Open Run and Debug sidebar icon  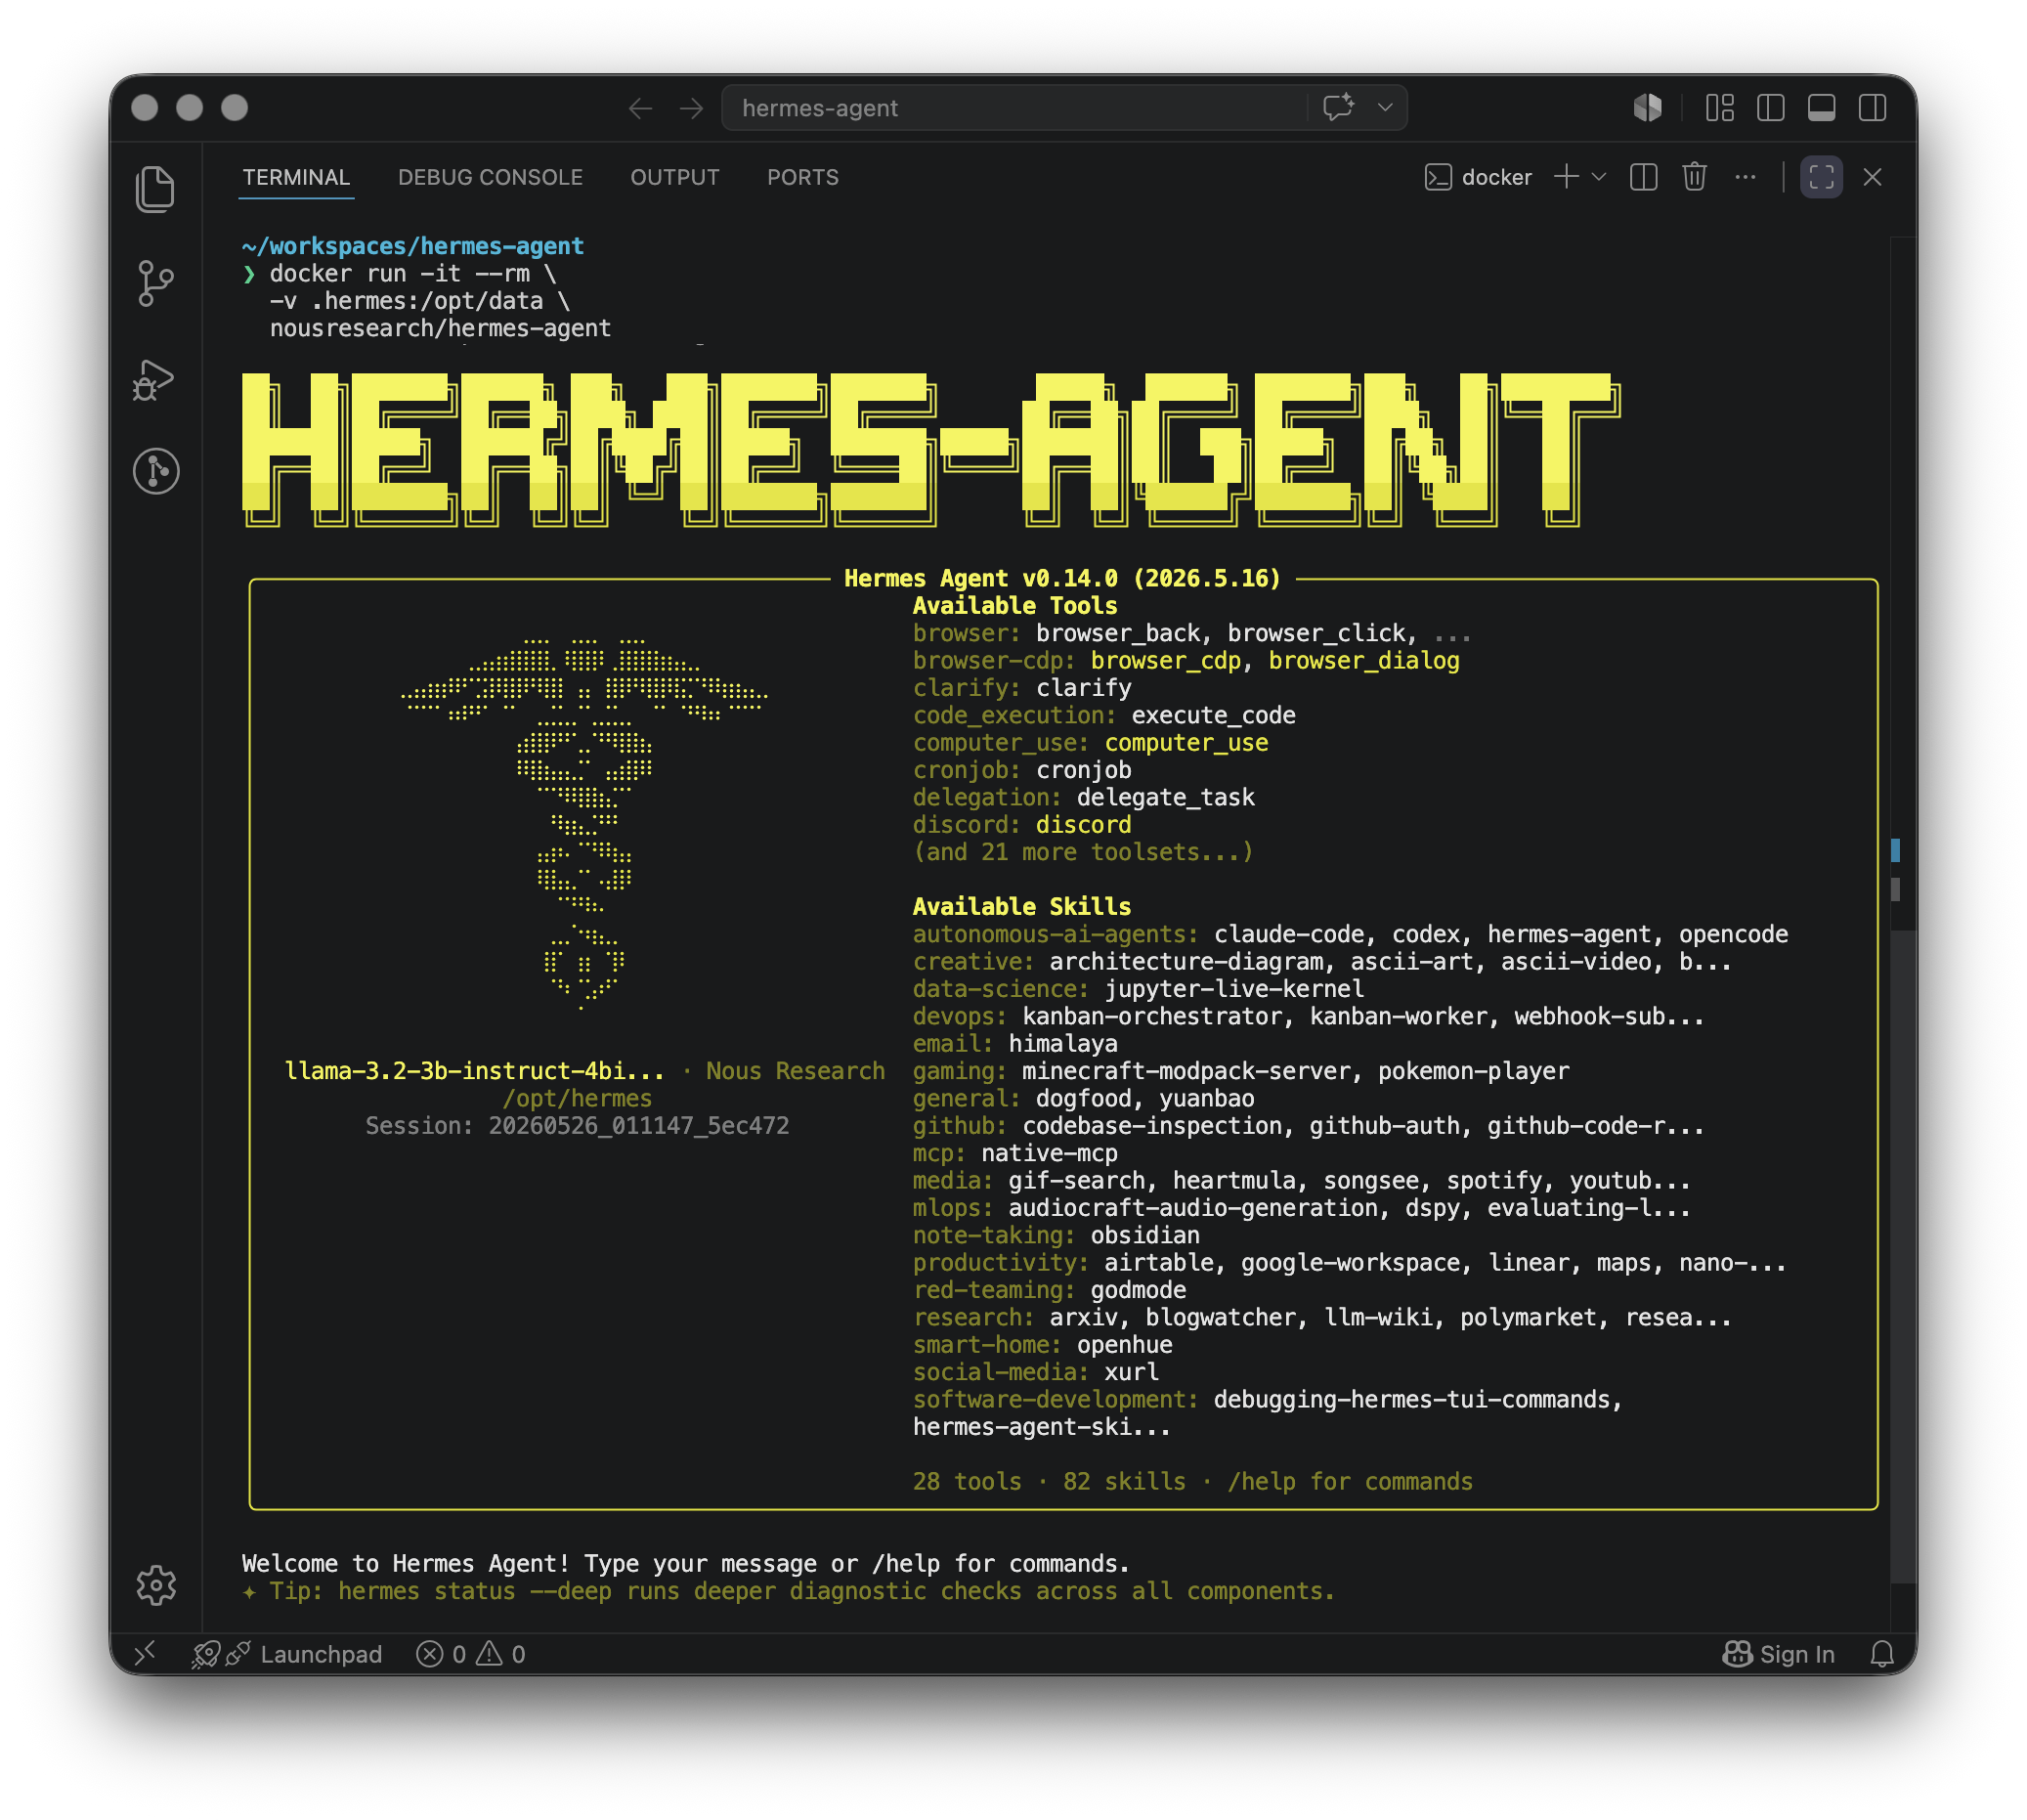click(x=154, y=379)
